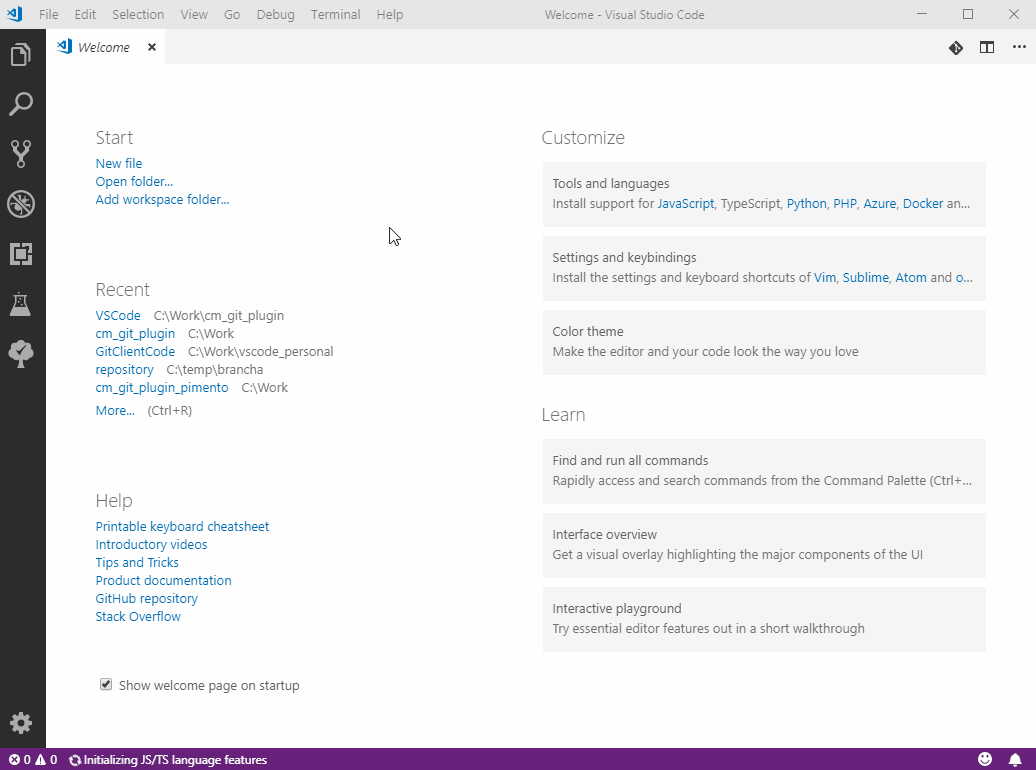Open the editor More Actions ellipsis

click(x=1019, y=47)
